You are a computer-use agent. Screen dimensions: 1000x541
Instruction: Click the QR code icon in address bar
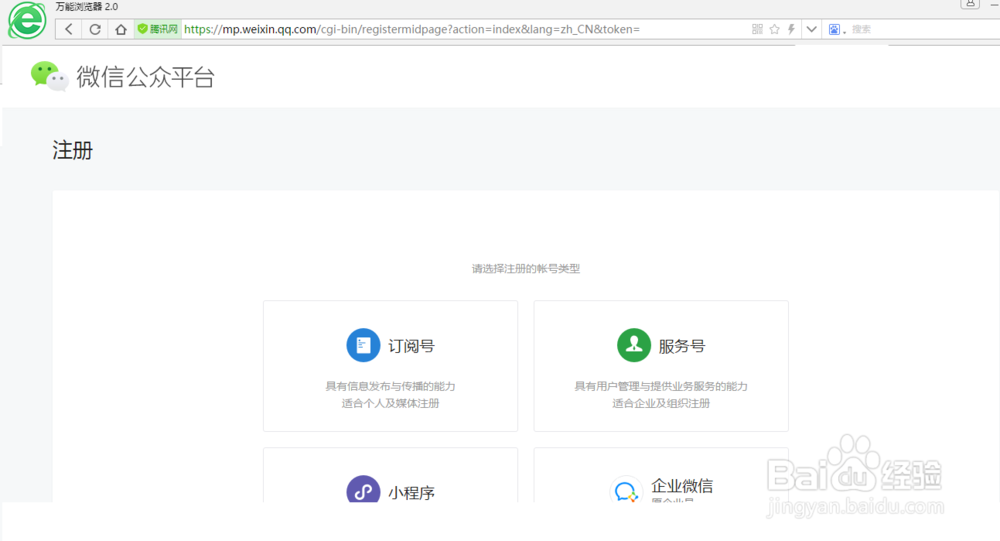point(757,29)
